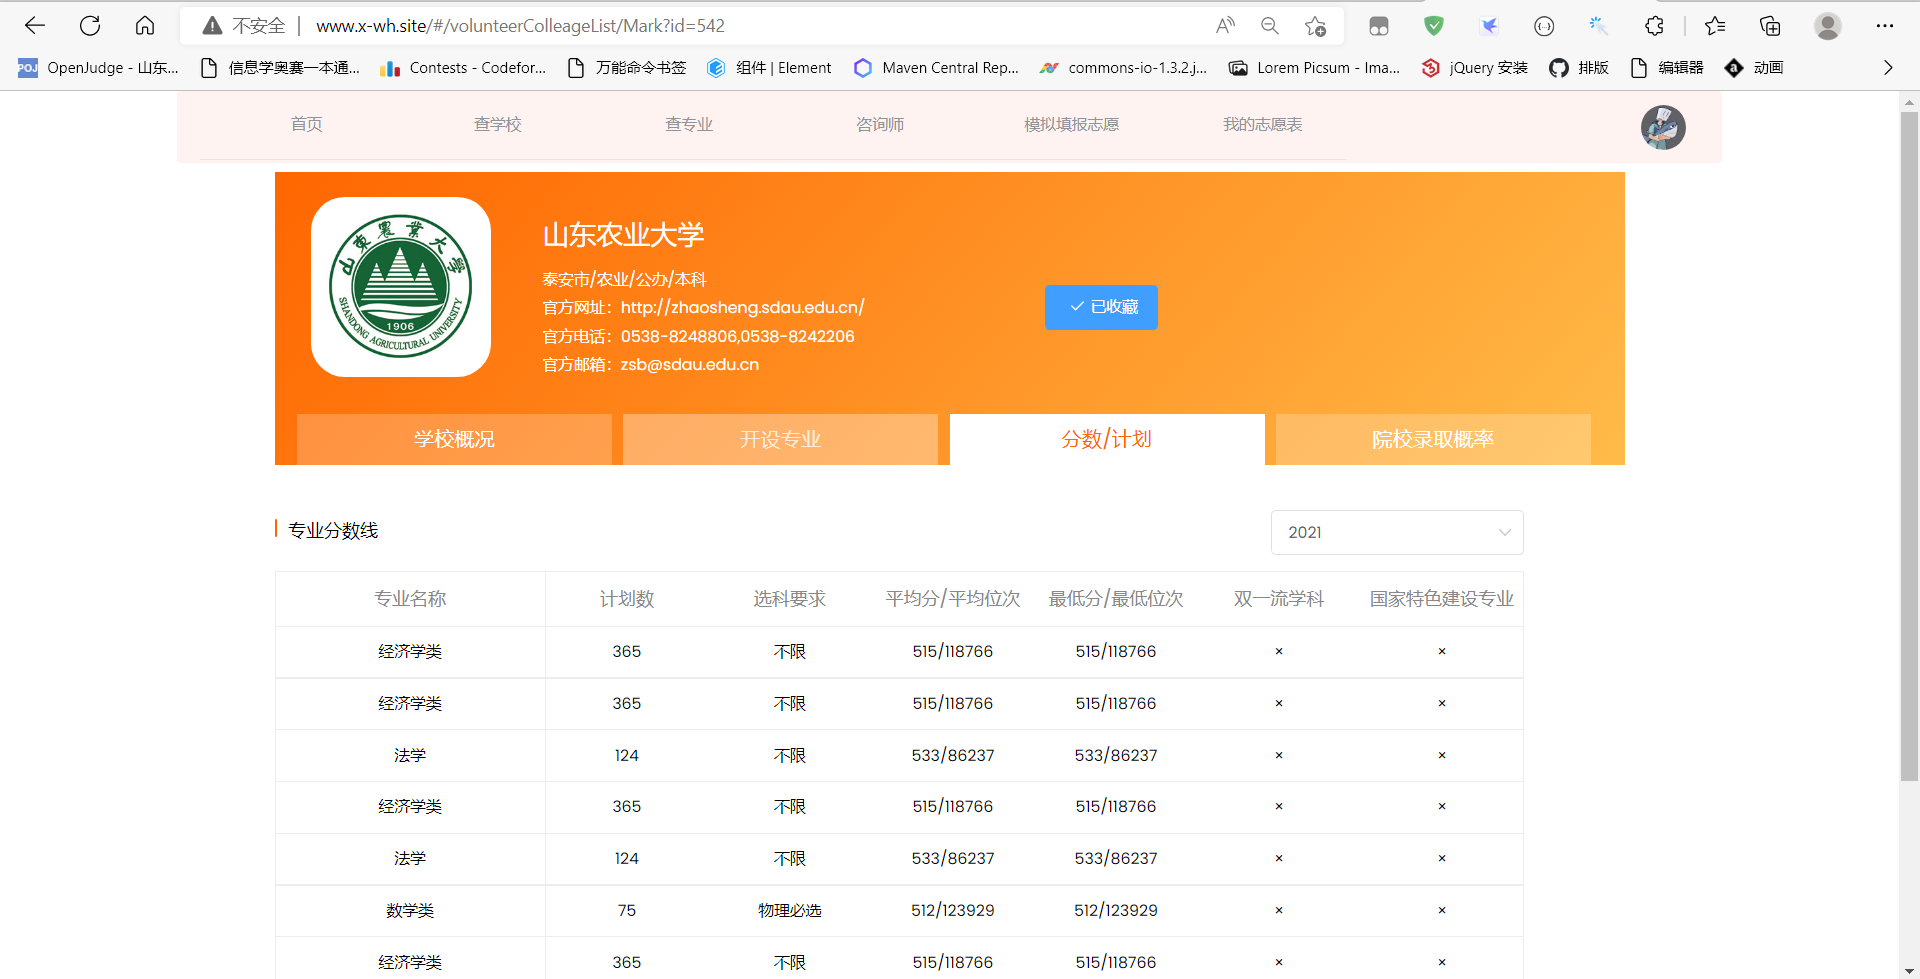Screen dimensions: 1920x979
Task: Go to 首页 in site navigation
Action: [x=307, y=124]
